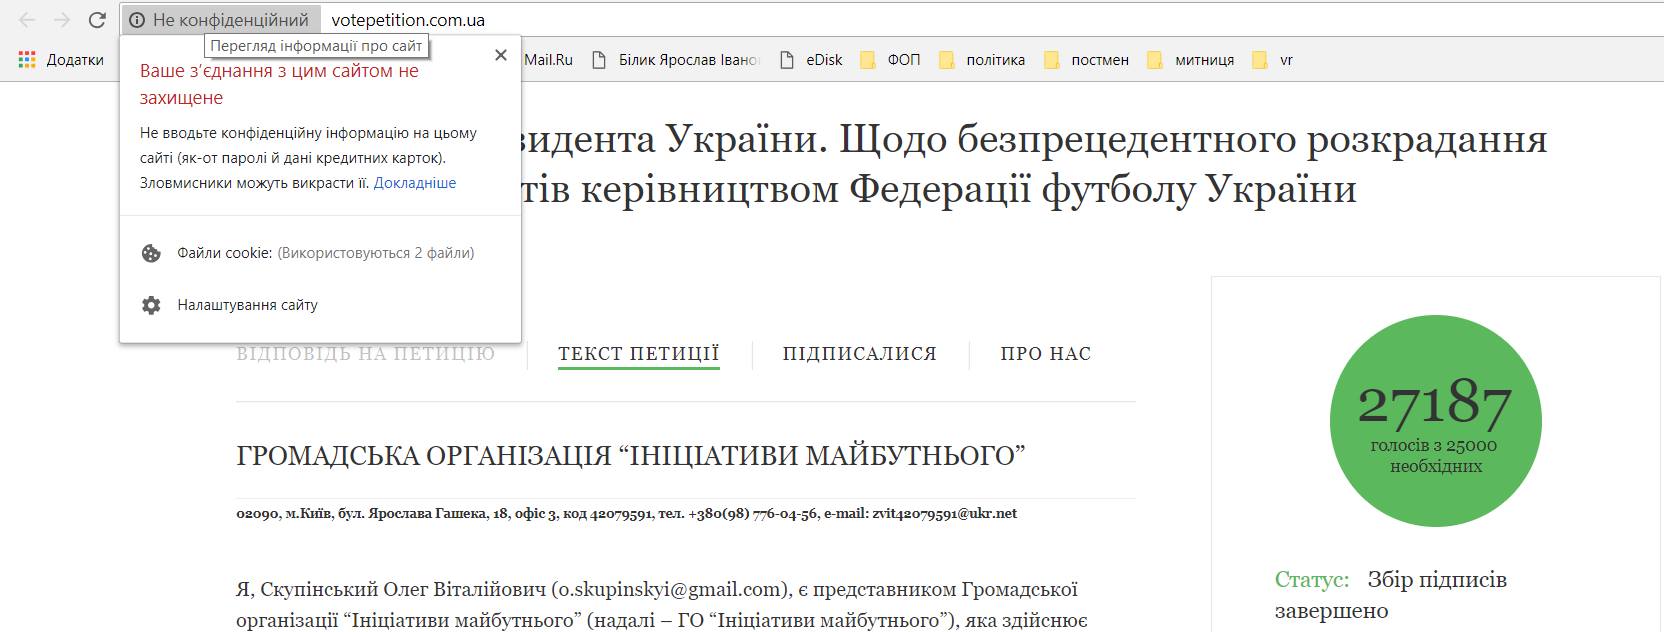The width and height of the screenshot is (1664, 632).
Task: Click the address bar URL votepetition.com.ua
Action: 408,20
